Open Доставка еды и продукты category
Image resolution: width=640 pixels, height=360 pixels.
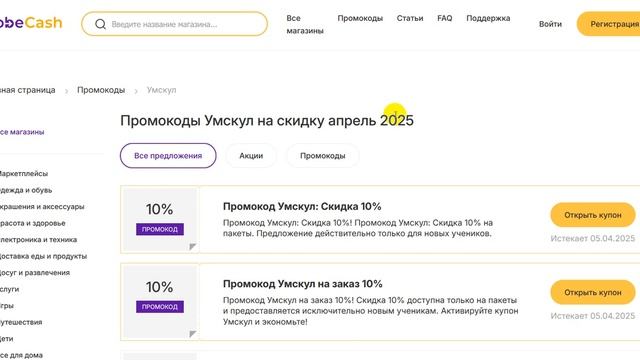[43, 256]
